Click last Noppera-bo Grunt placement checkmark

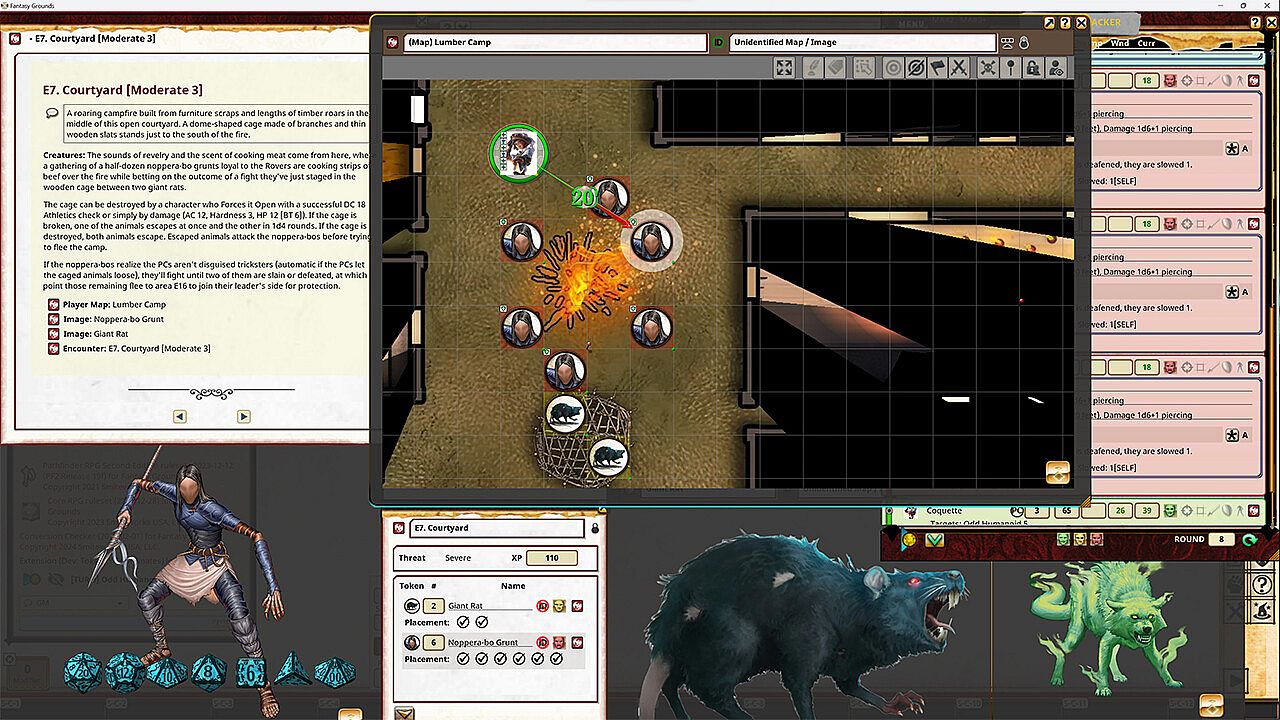(x=556, y=659)
